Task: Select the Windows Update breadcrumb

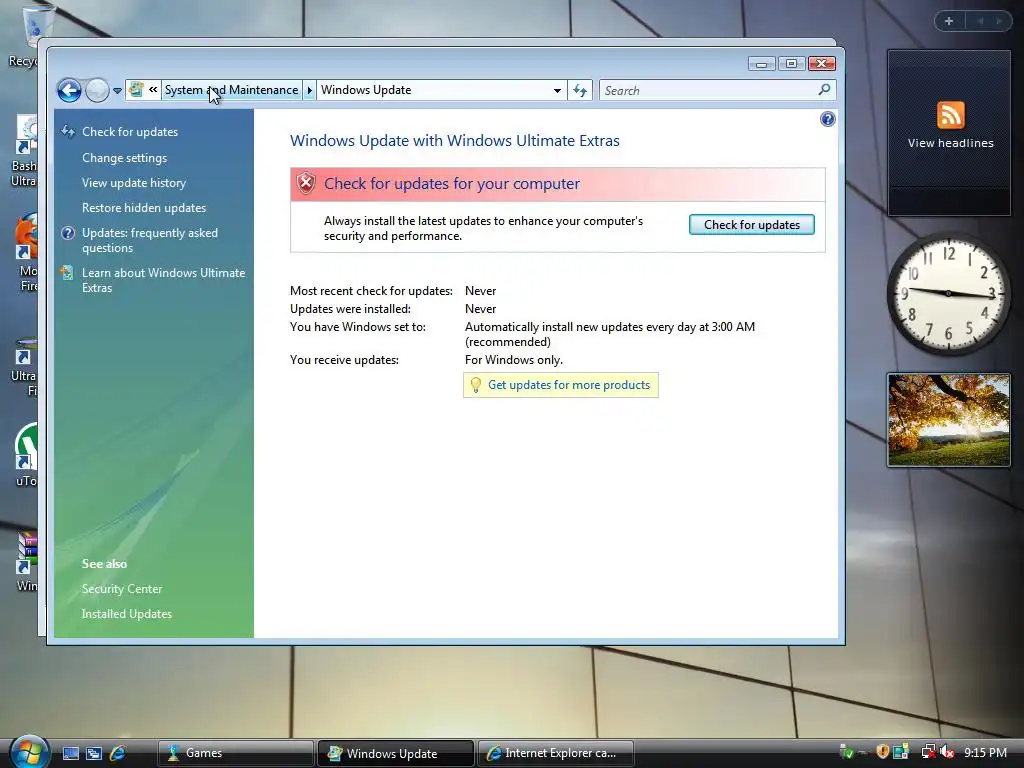Action: tap(366, 90)
